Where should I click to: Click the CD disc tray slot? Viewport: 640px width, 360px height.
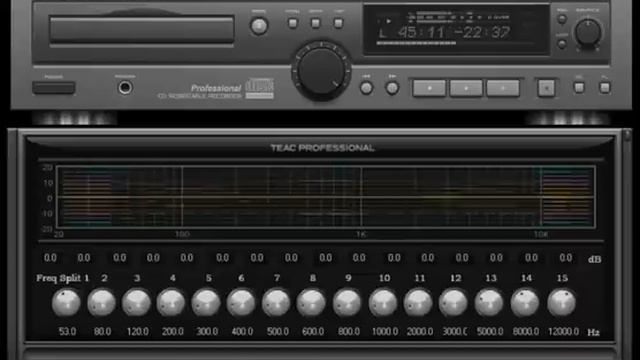click(x=142, y=30)
